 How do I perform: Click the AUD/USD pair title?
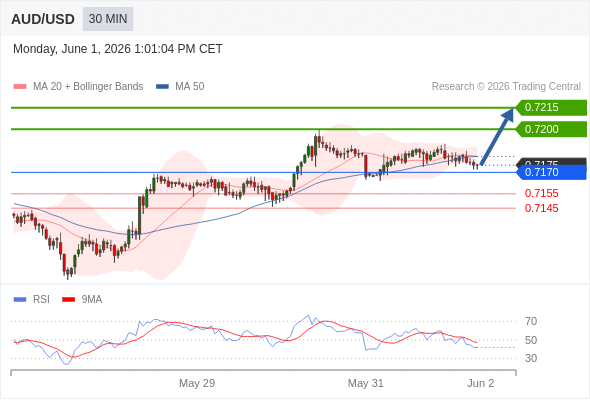pos(43,19)
